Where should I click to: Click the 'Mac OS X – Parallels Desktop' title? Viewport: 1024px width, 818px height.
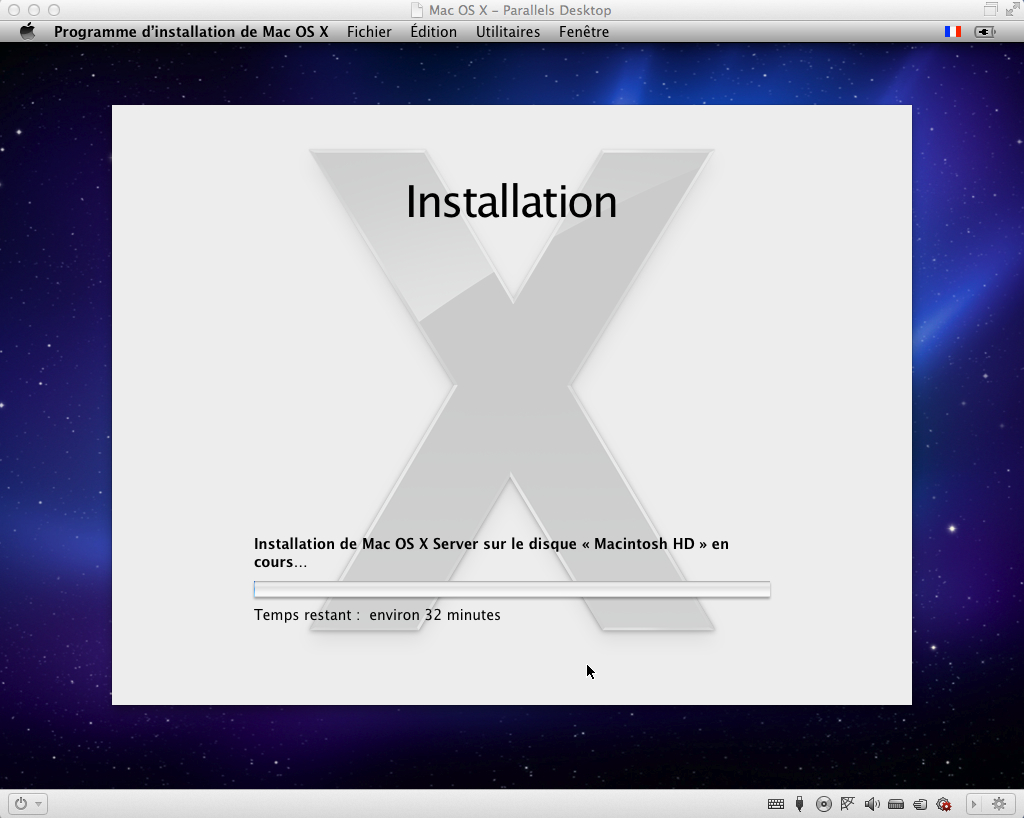(520, 10)
